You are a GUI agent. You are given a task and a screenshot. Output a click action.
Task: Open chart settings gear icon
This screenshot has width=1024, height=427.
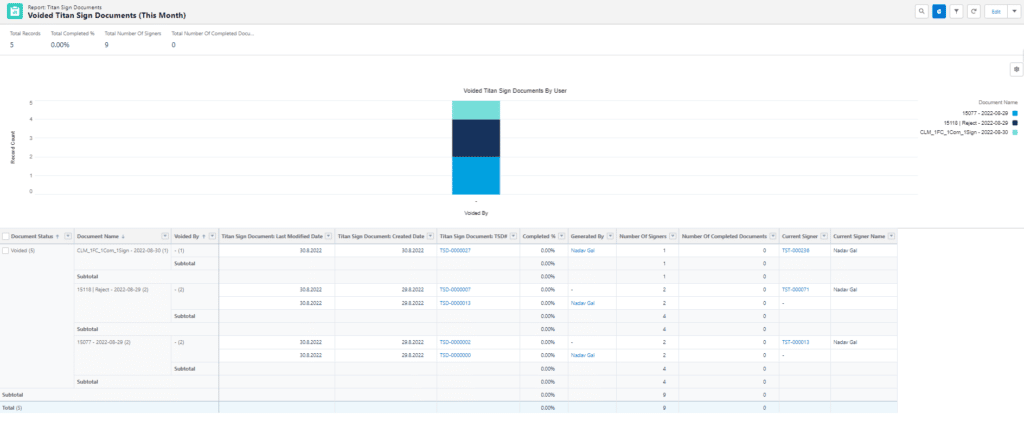1016,69
